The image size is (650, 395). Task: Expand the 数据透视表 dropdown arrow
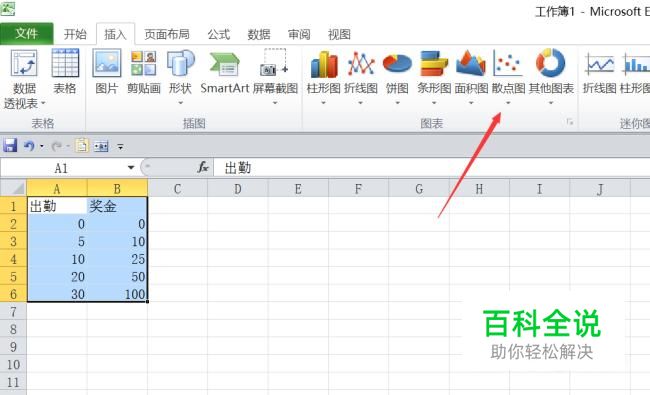tap(43, 103)
